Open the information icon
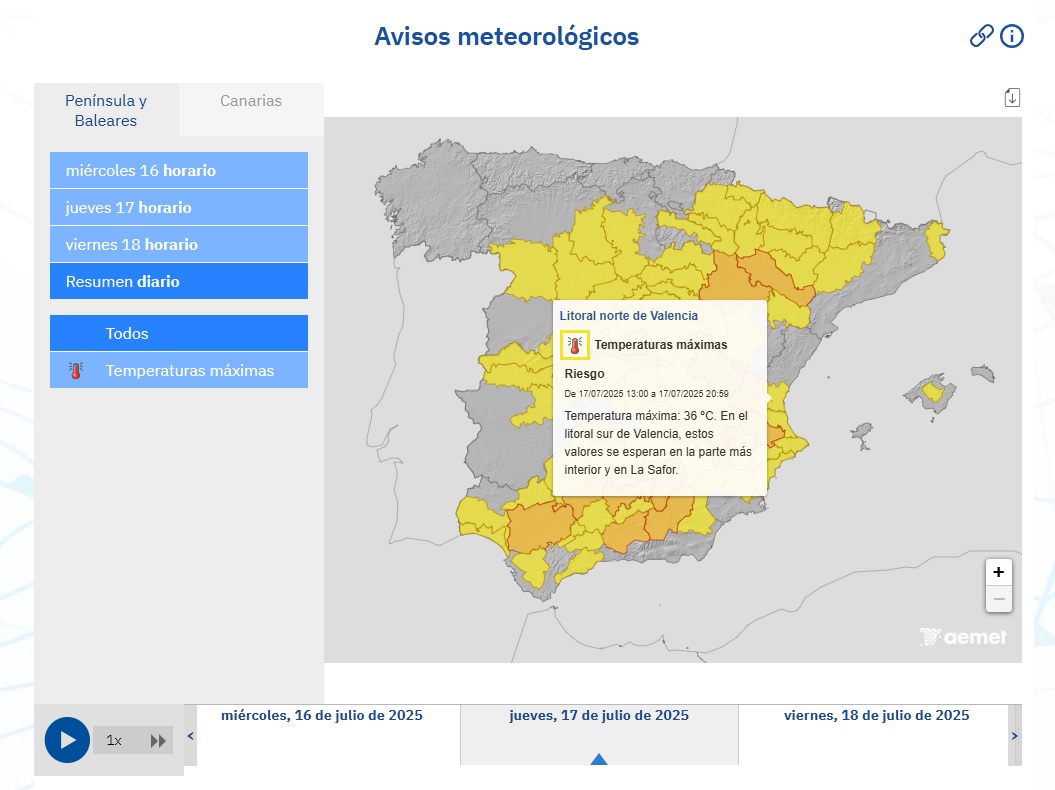The width and height of the screenshot is (1055, 790). click(1011, 36)
